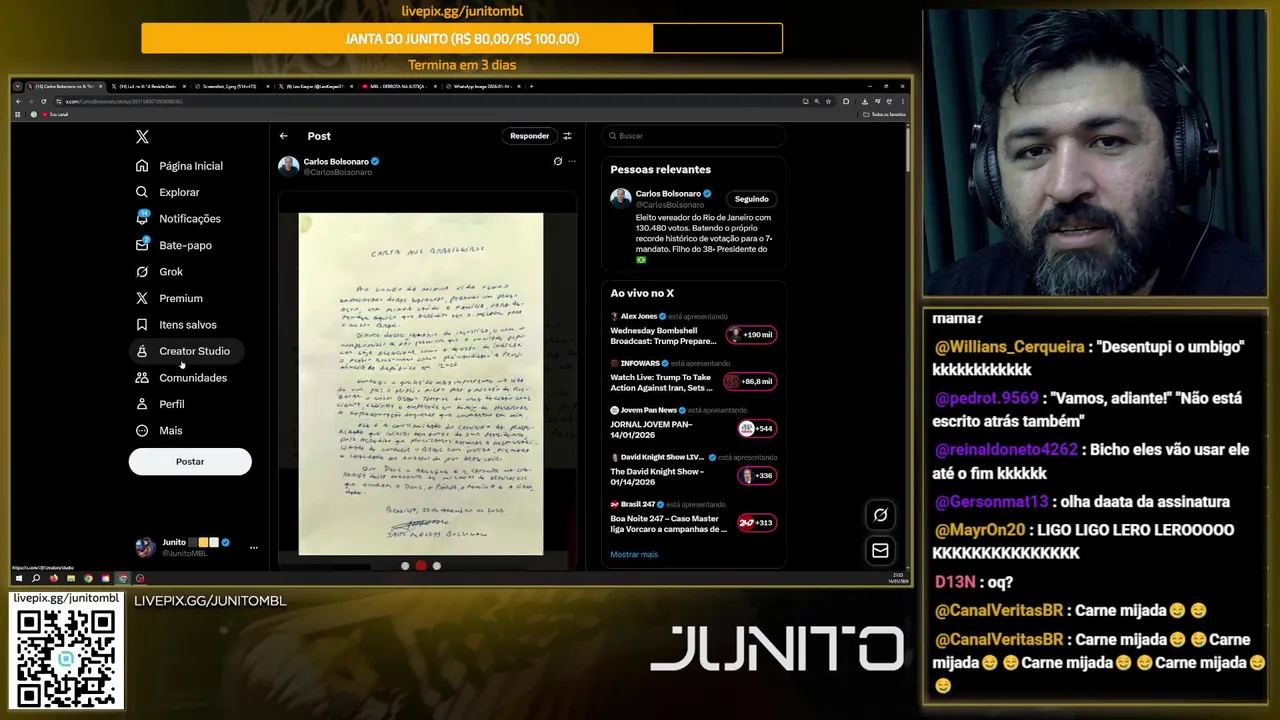Viewport: 1280px width, 720px height.
Task: Click +336 listener badge
Action: point(757,475)
